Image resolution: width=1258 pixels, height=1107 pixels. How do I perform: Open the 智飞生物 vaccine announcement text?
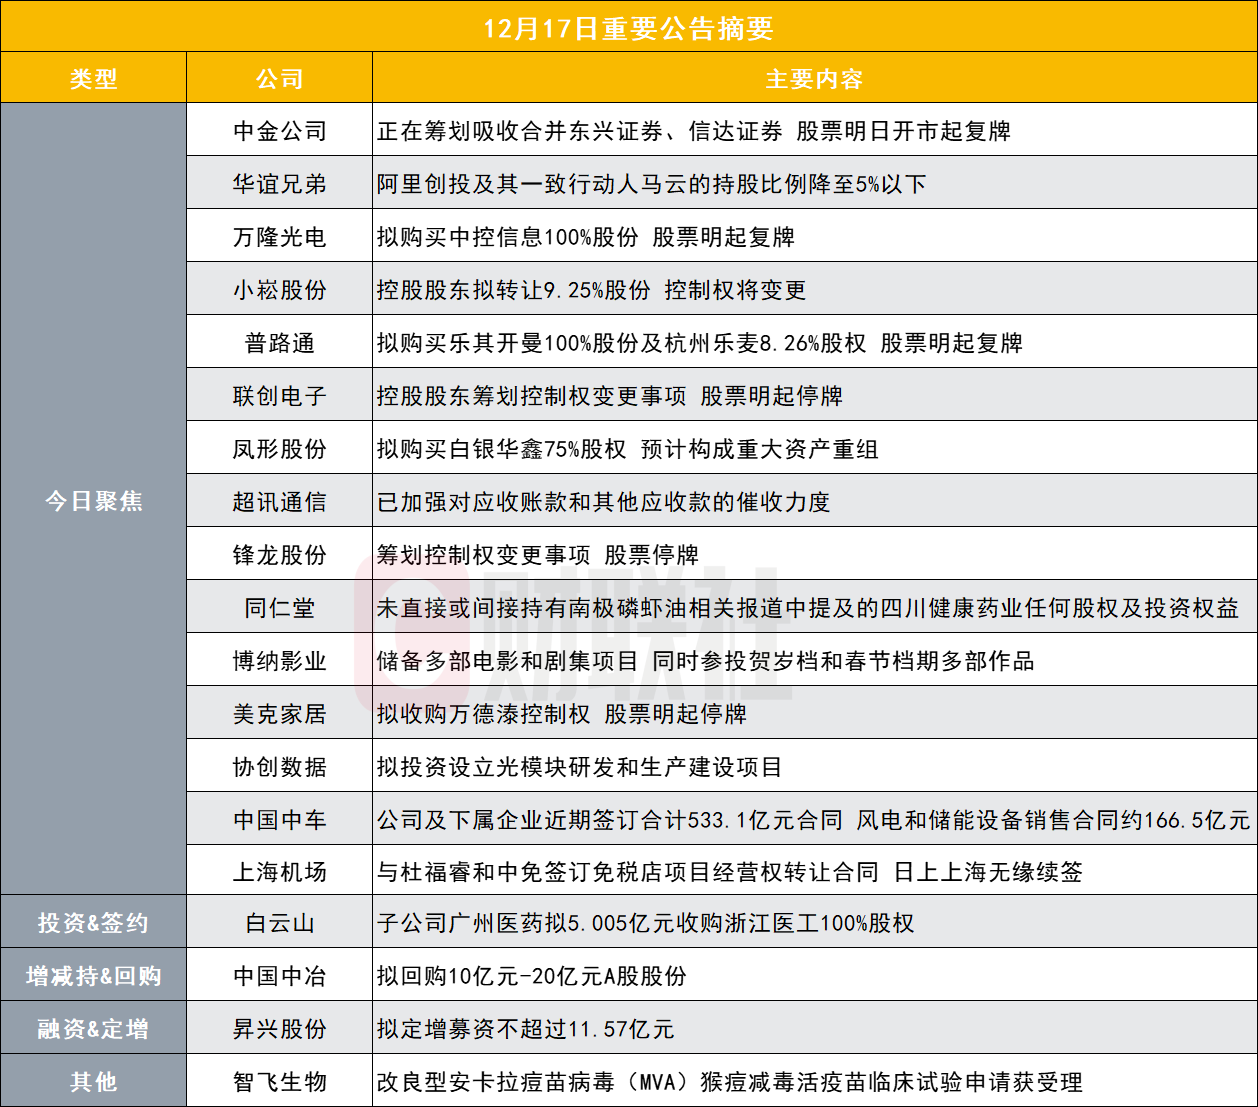[x=729, y=1082]
